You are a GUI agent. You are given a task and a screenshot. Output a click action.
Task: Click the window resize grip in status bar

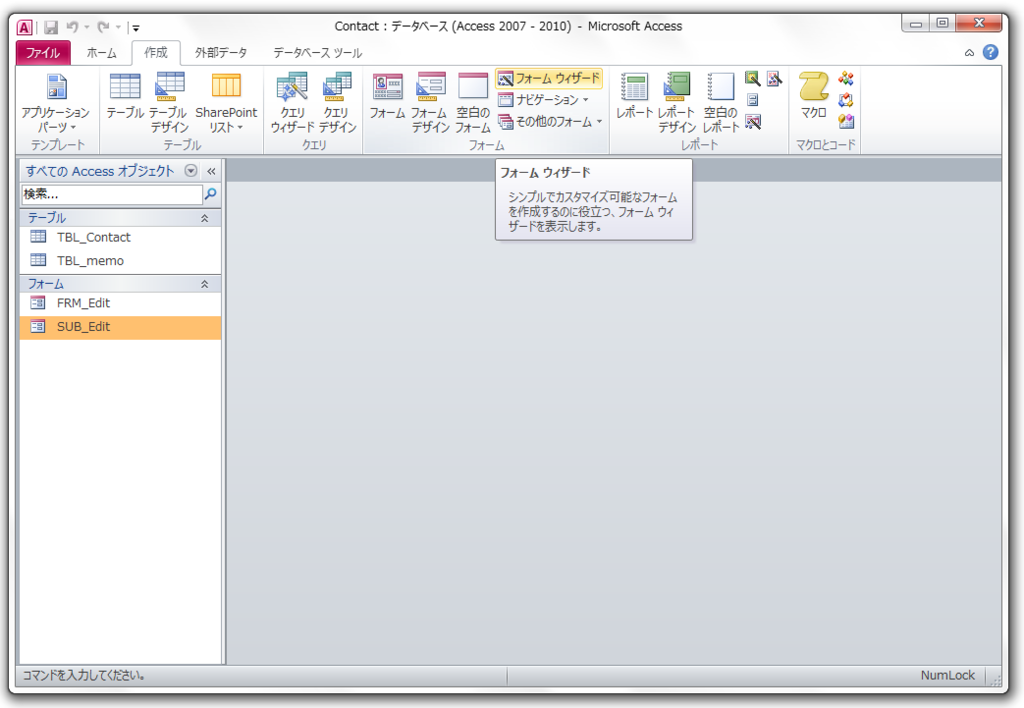[995, 679]
